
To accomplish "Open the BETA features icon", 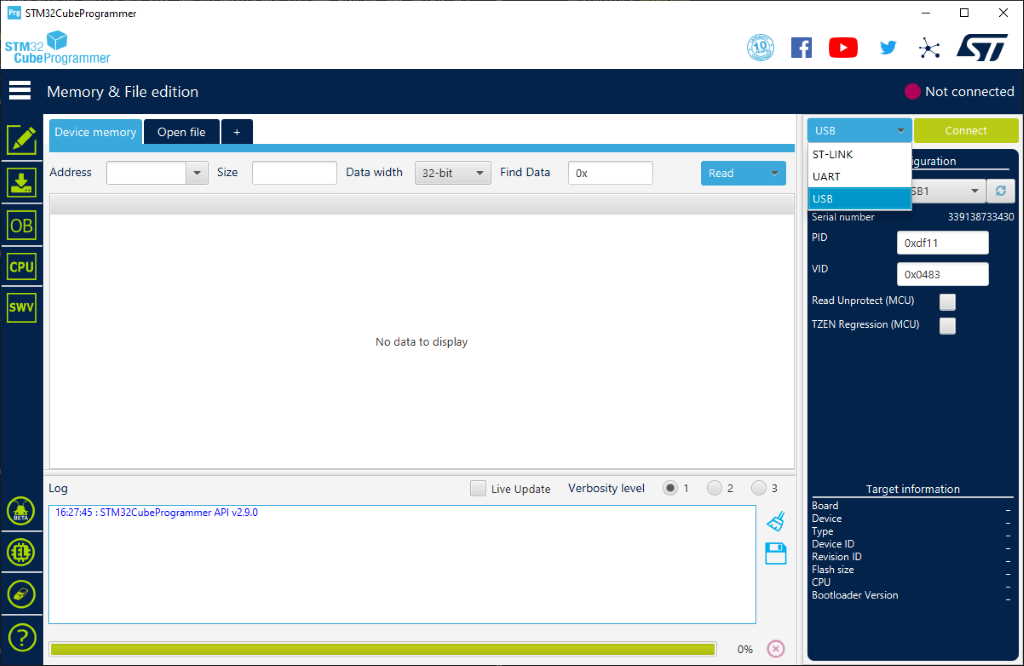I will 21,511.
